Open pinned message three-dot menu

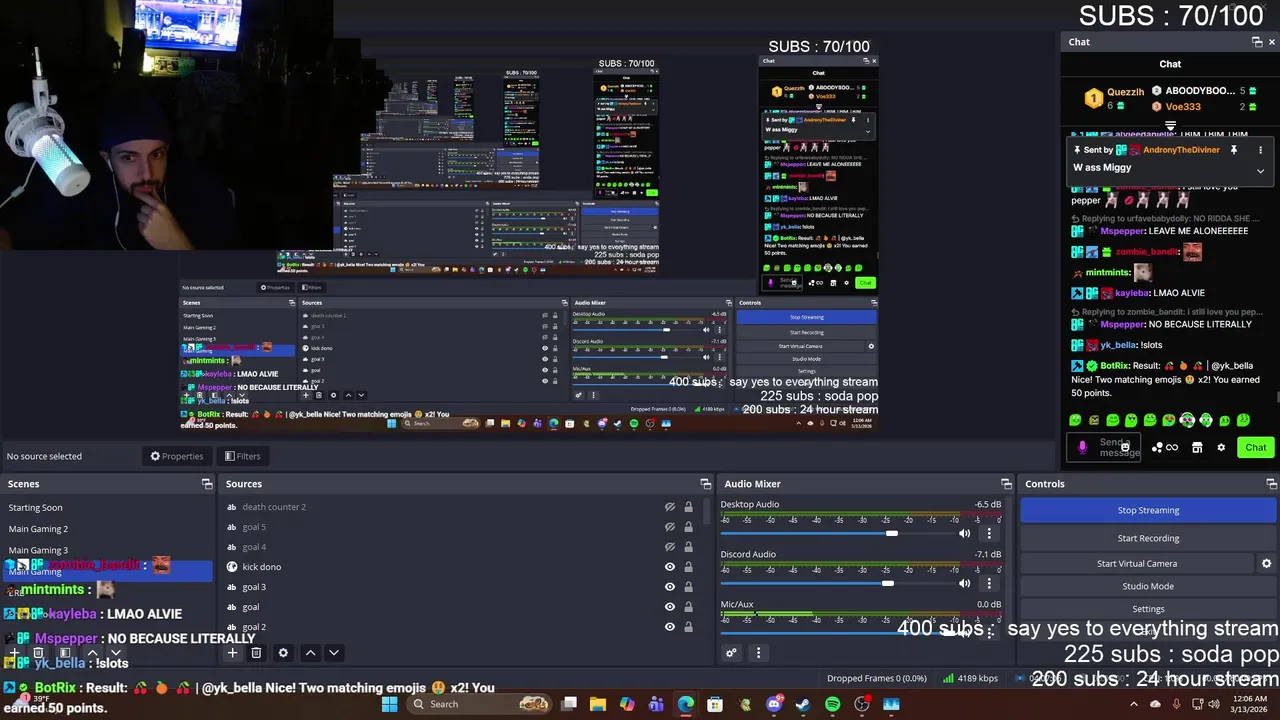[1260, 150]
